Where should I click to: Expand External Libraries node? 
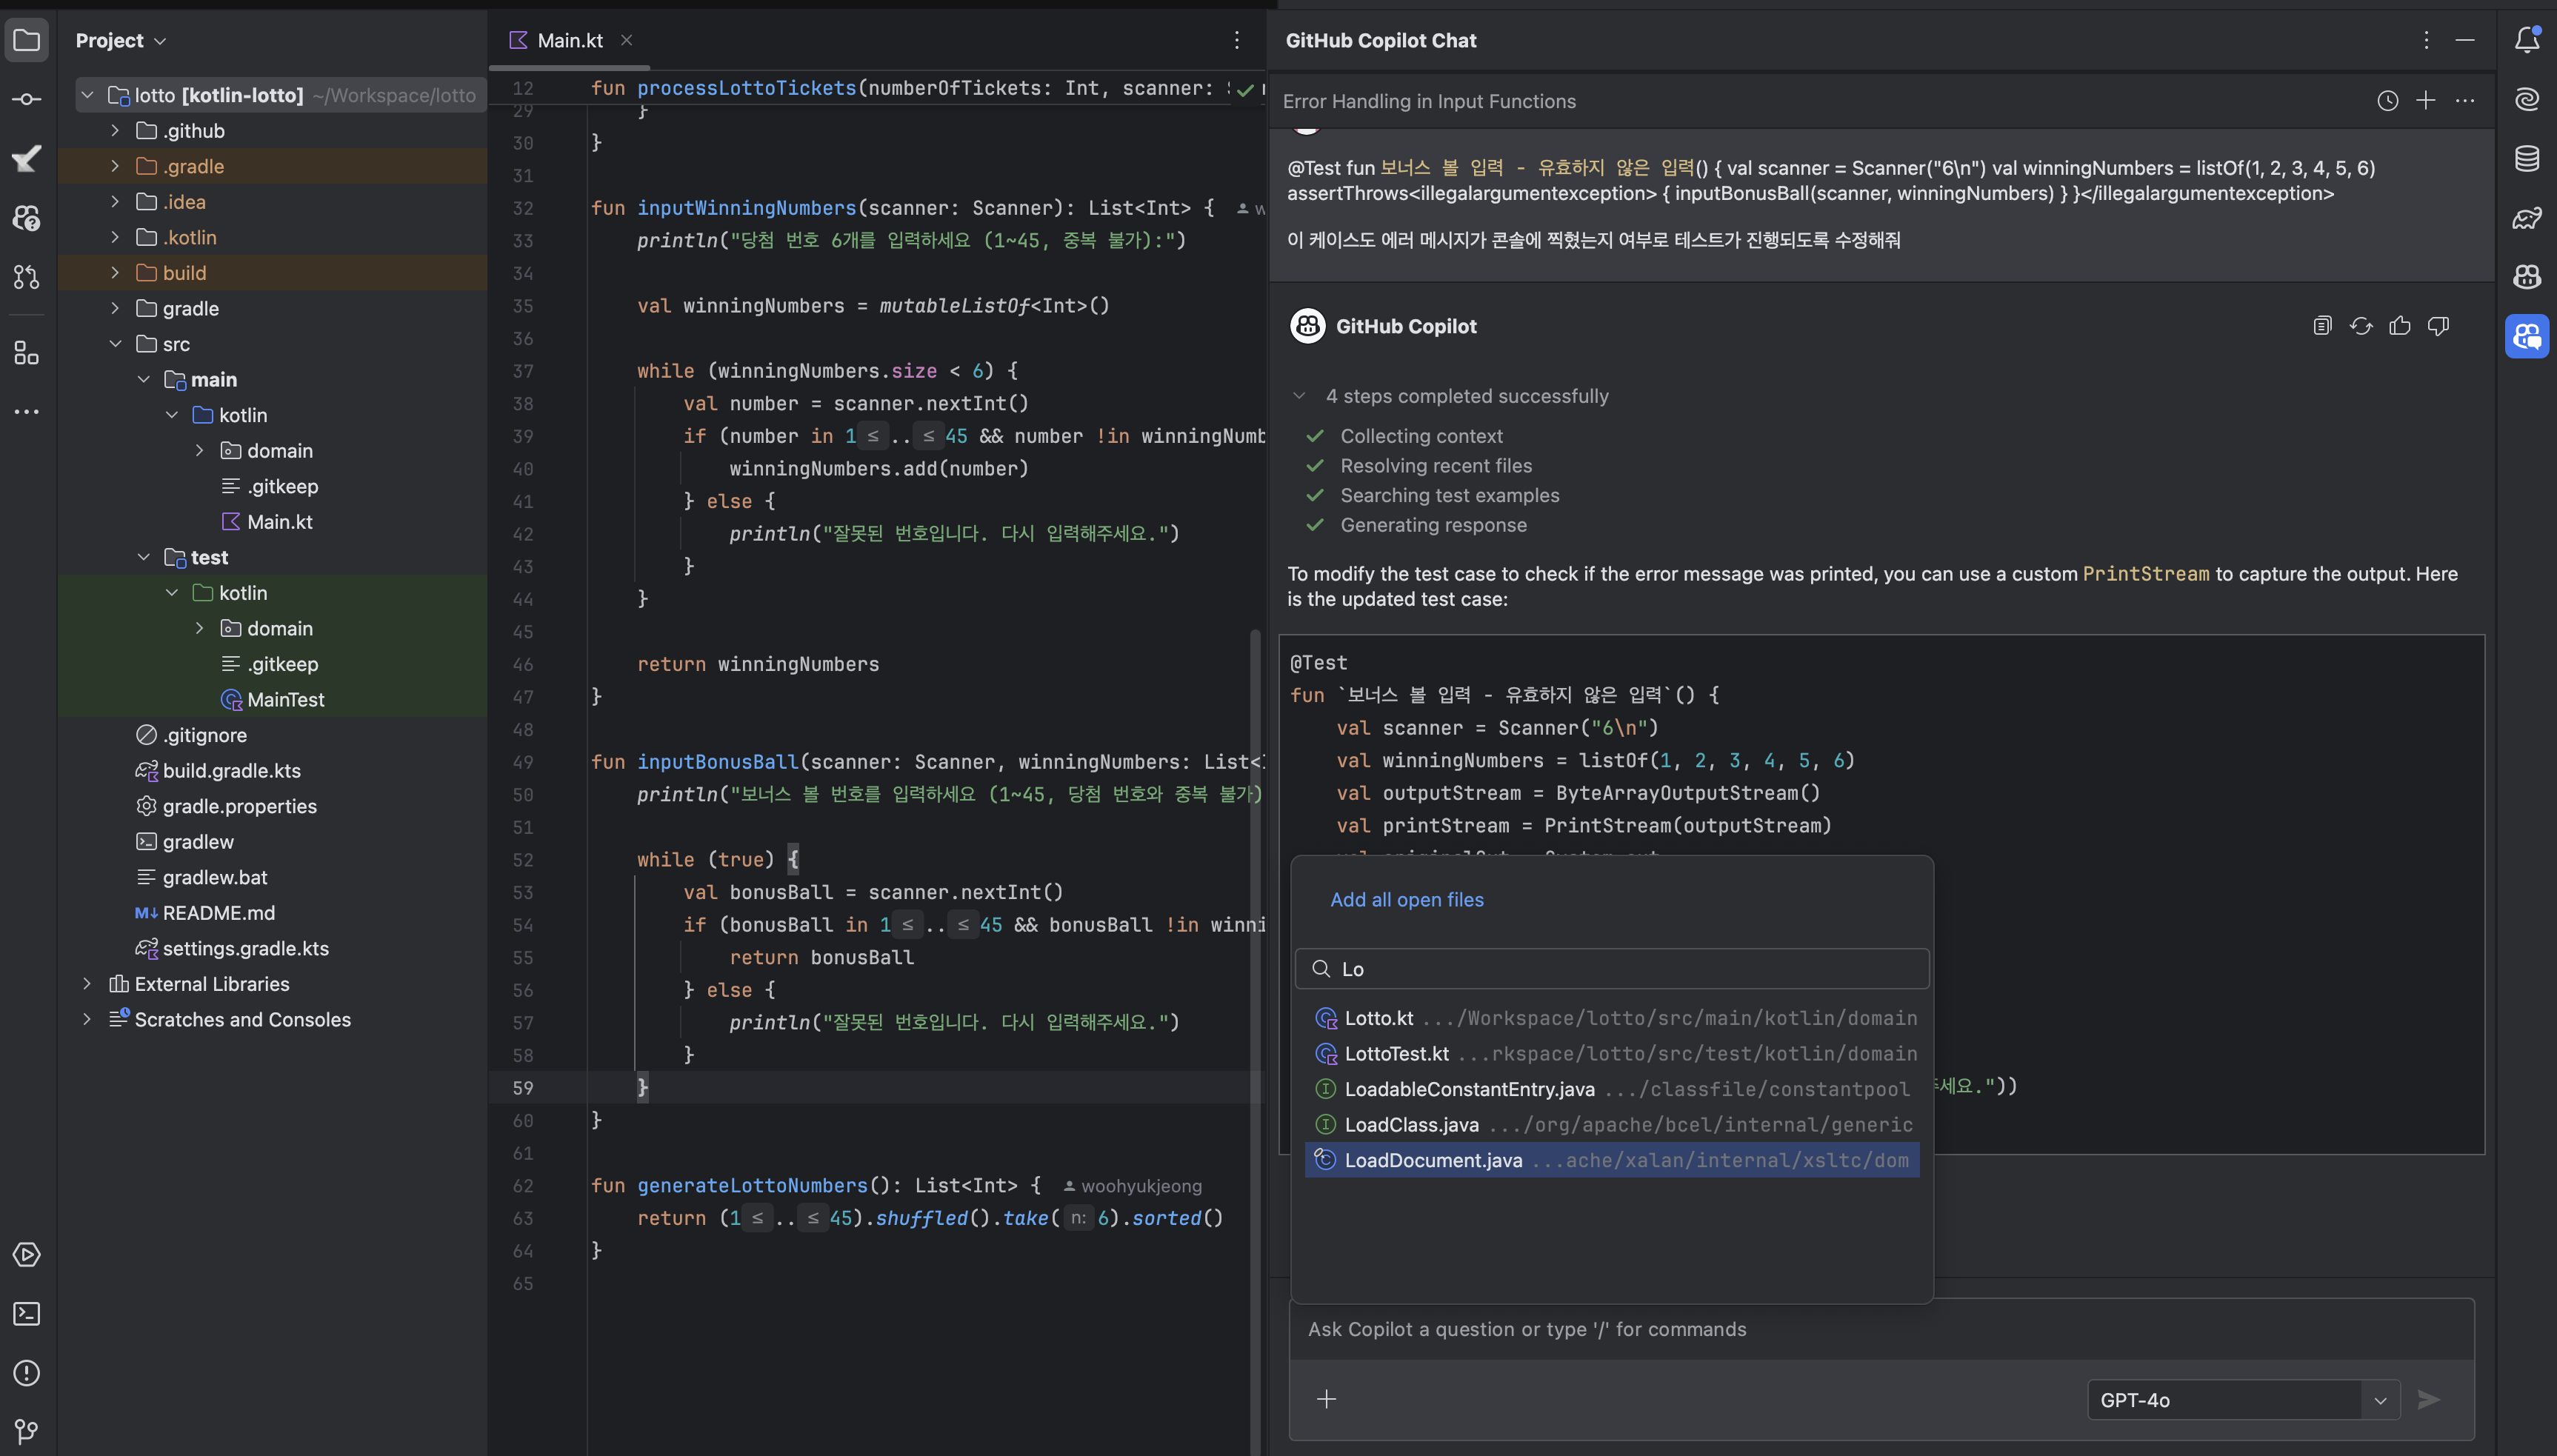pyautogui.click(x=87, y=984)
